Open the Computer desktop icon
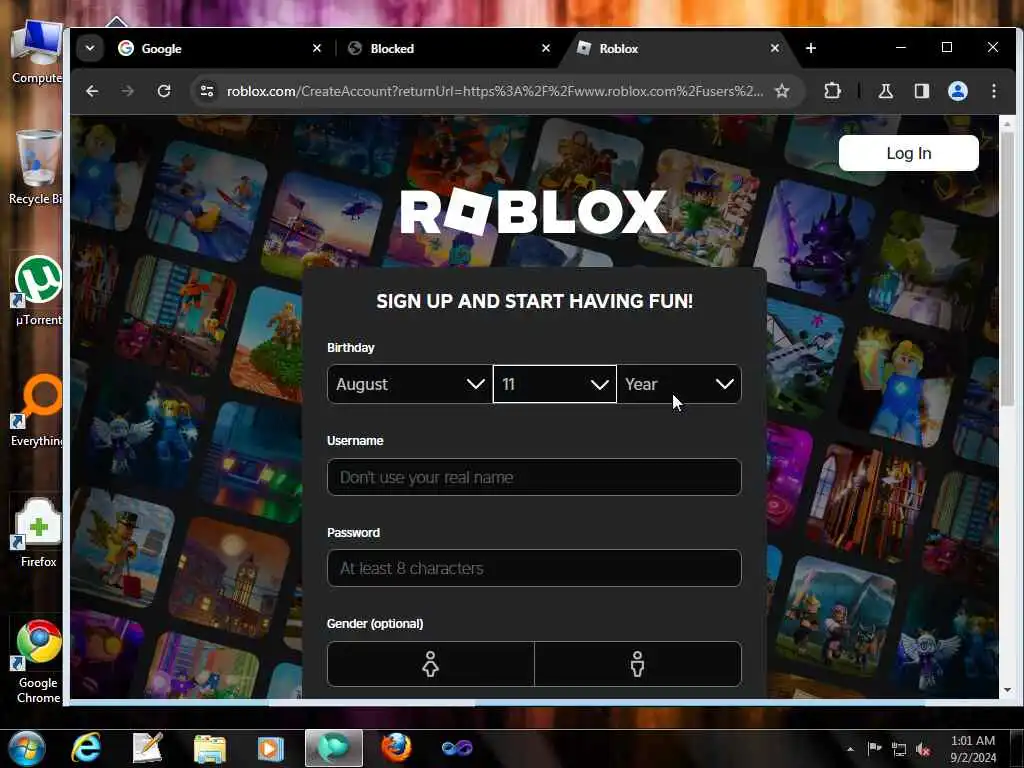 (x=37, y=52)
